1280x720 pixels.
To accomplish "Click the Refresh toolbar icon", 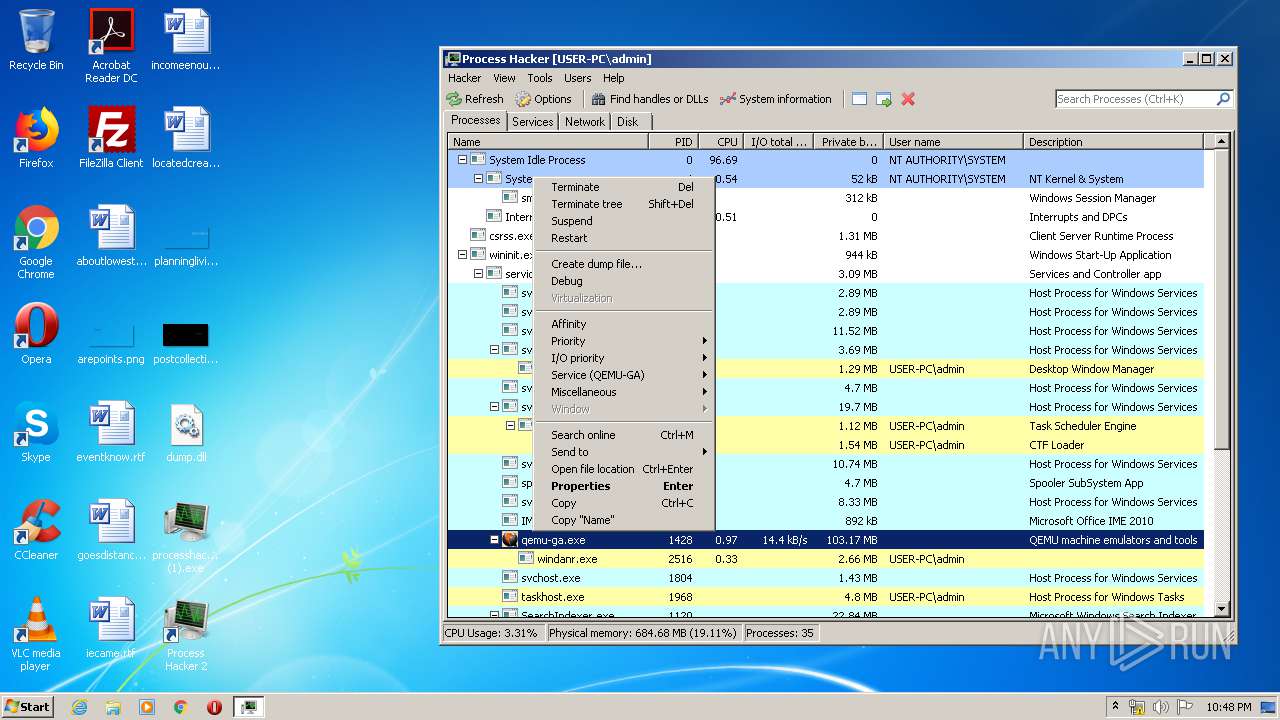I will pyautogui.click(x=454, y=99).
